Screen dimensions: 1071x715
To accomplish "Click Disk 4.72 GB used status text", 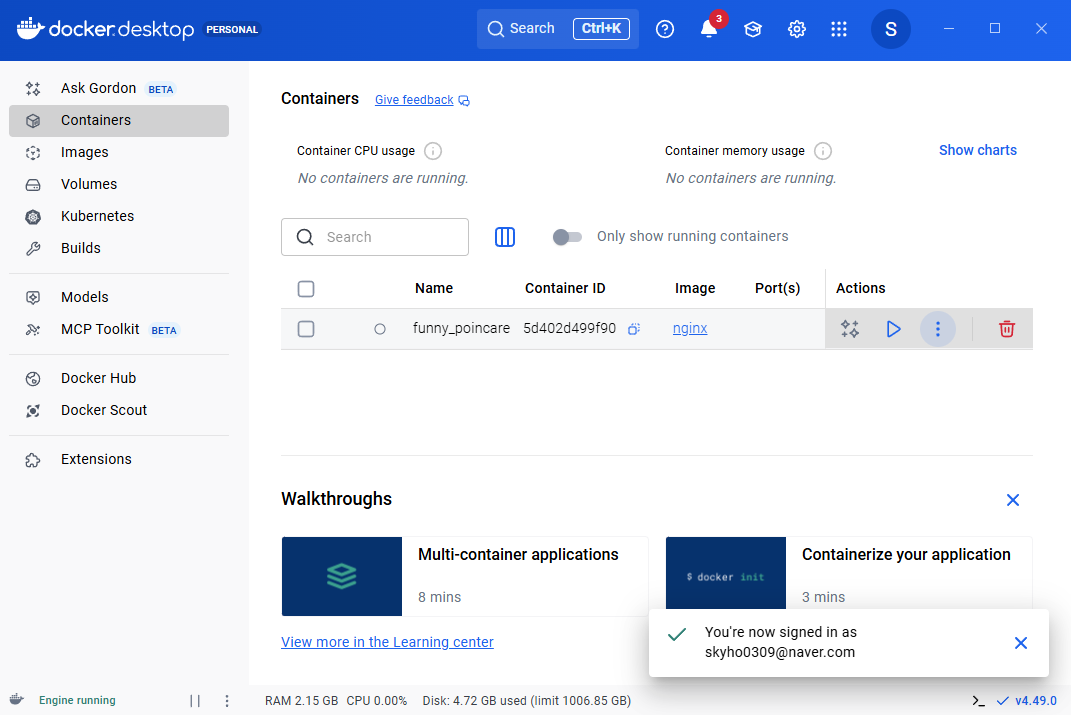I will pos(527,701).
